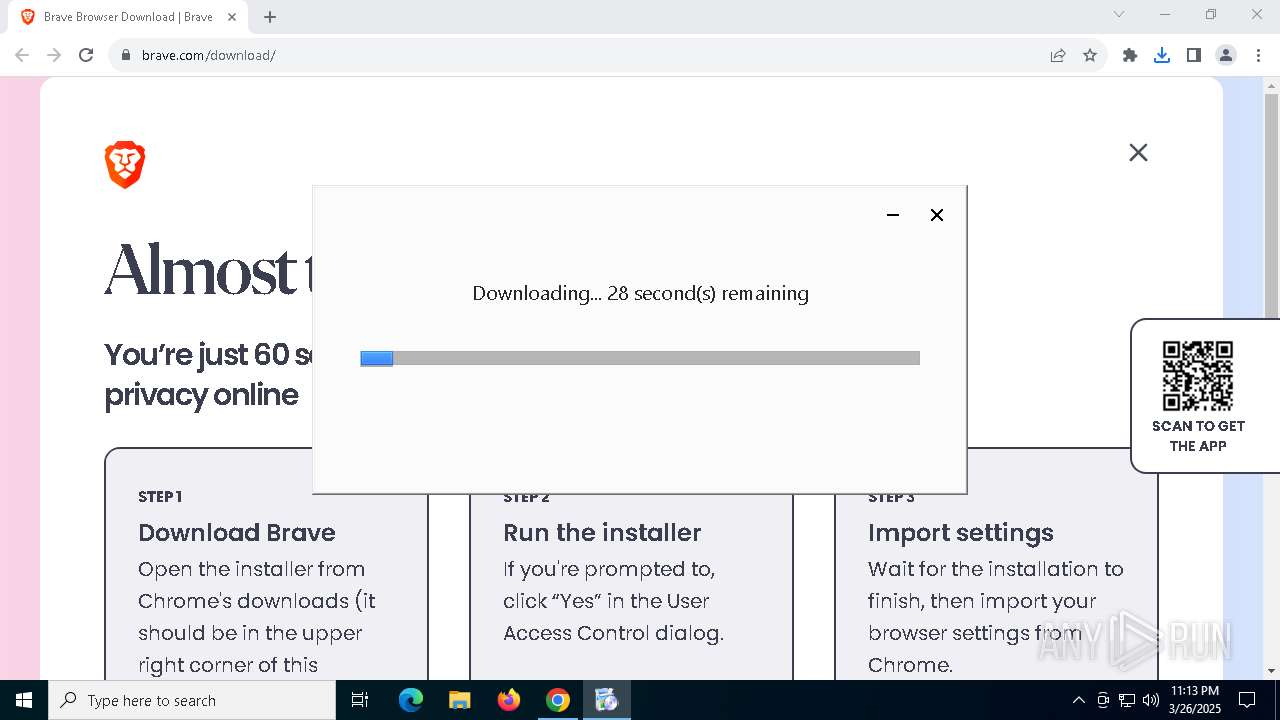1280x720 pixels.
Task: Open Chrome downloads tray icon
Action: coord(1162,55)
